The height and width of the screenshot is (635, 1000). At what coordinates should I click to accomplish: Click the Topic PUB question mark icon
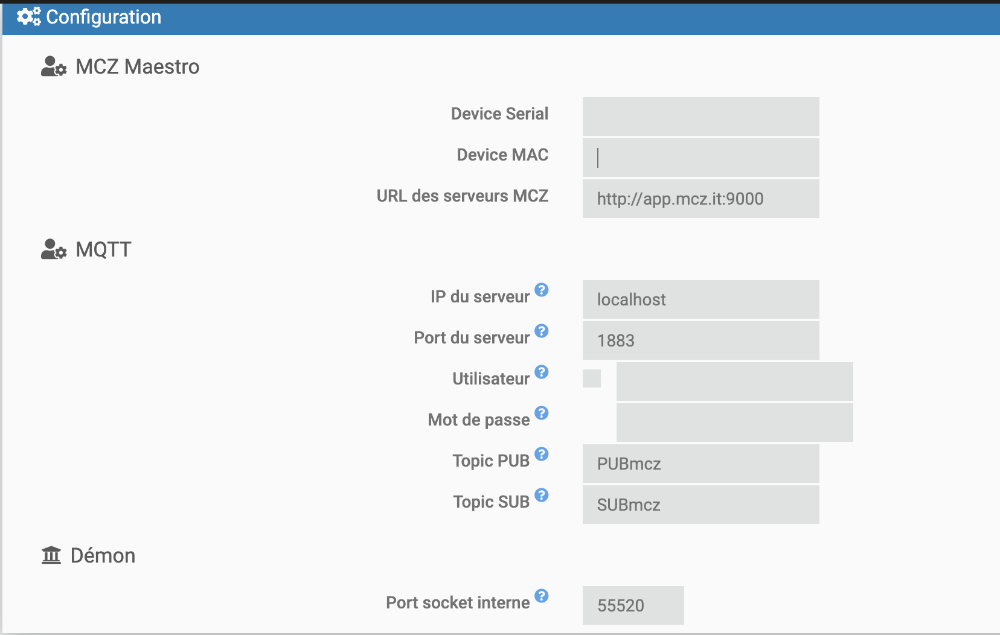(541, 454)
